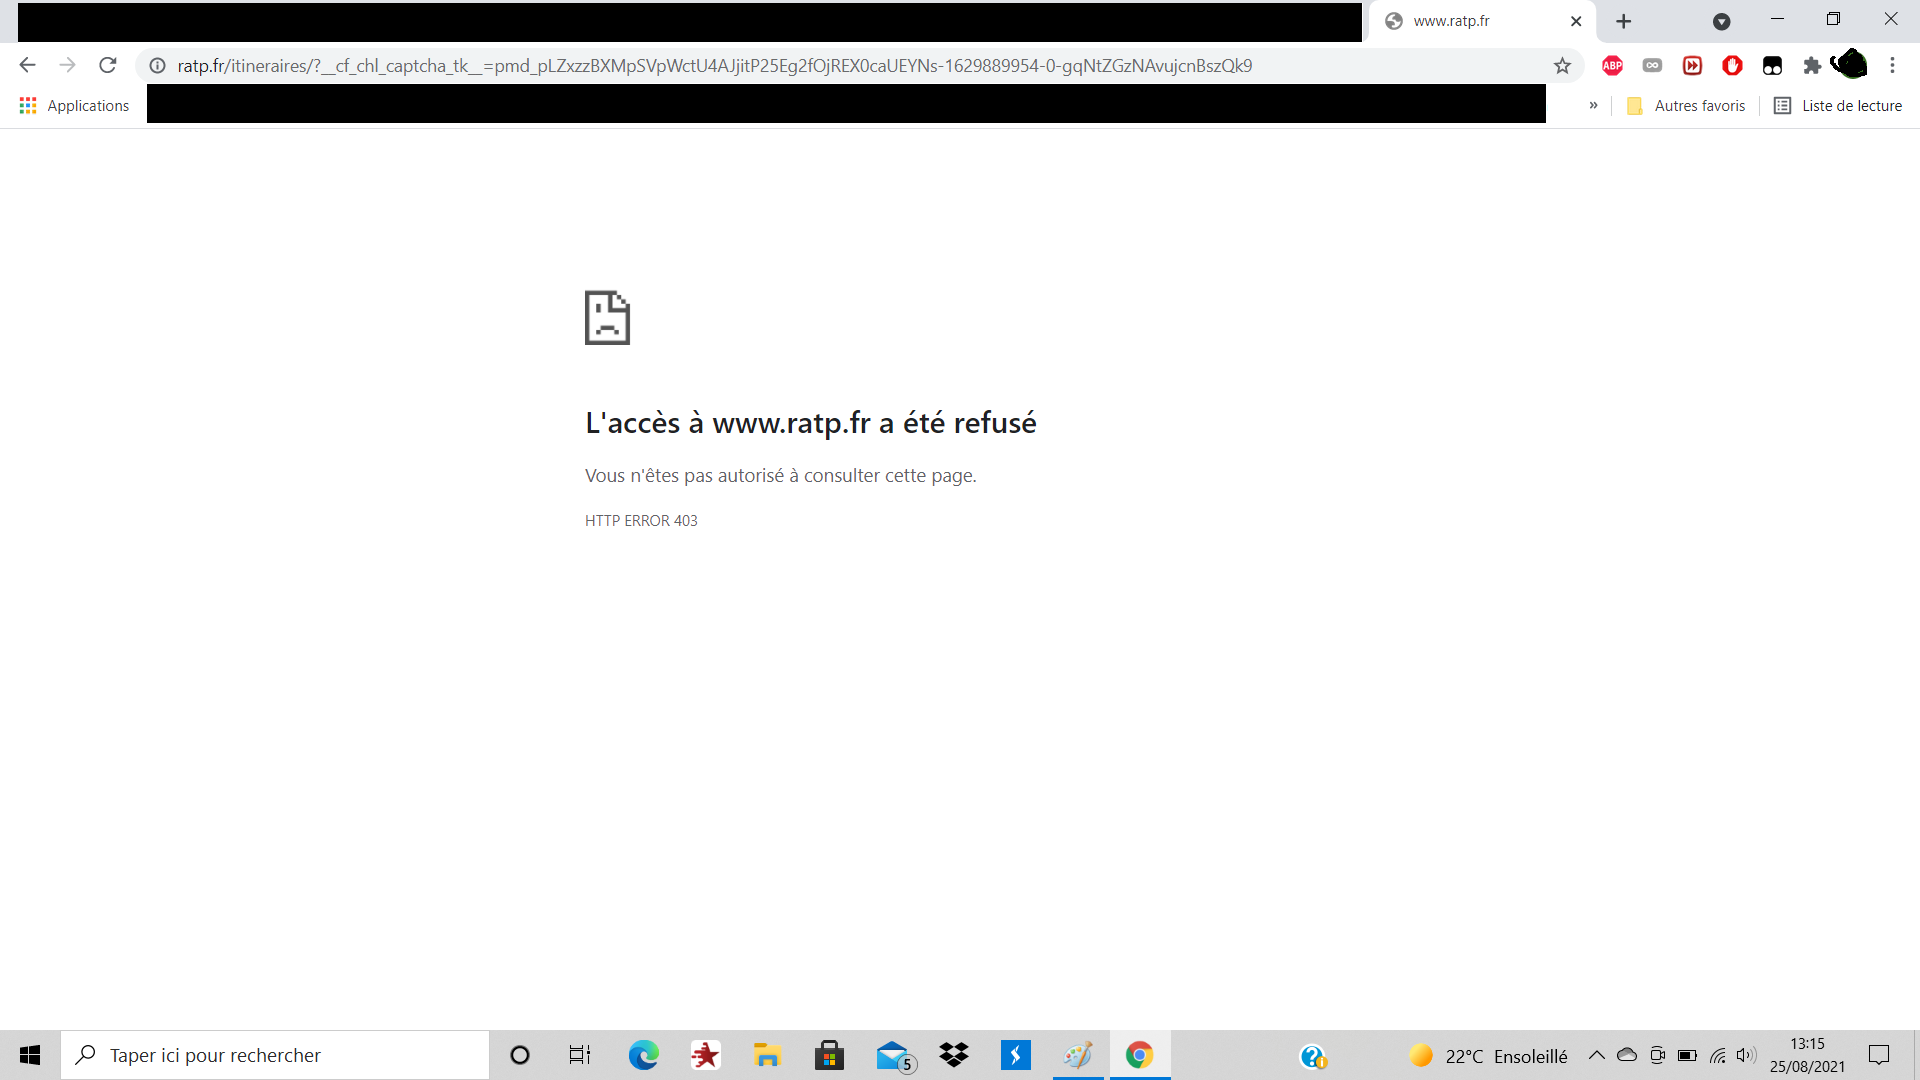This screenshot has height=1080, width=1920.
Task: Open the blue lightning app on taskbar
Action: click(x=1016, y=1055)
